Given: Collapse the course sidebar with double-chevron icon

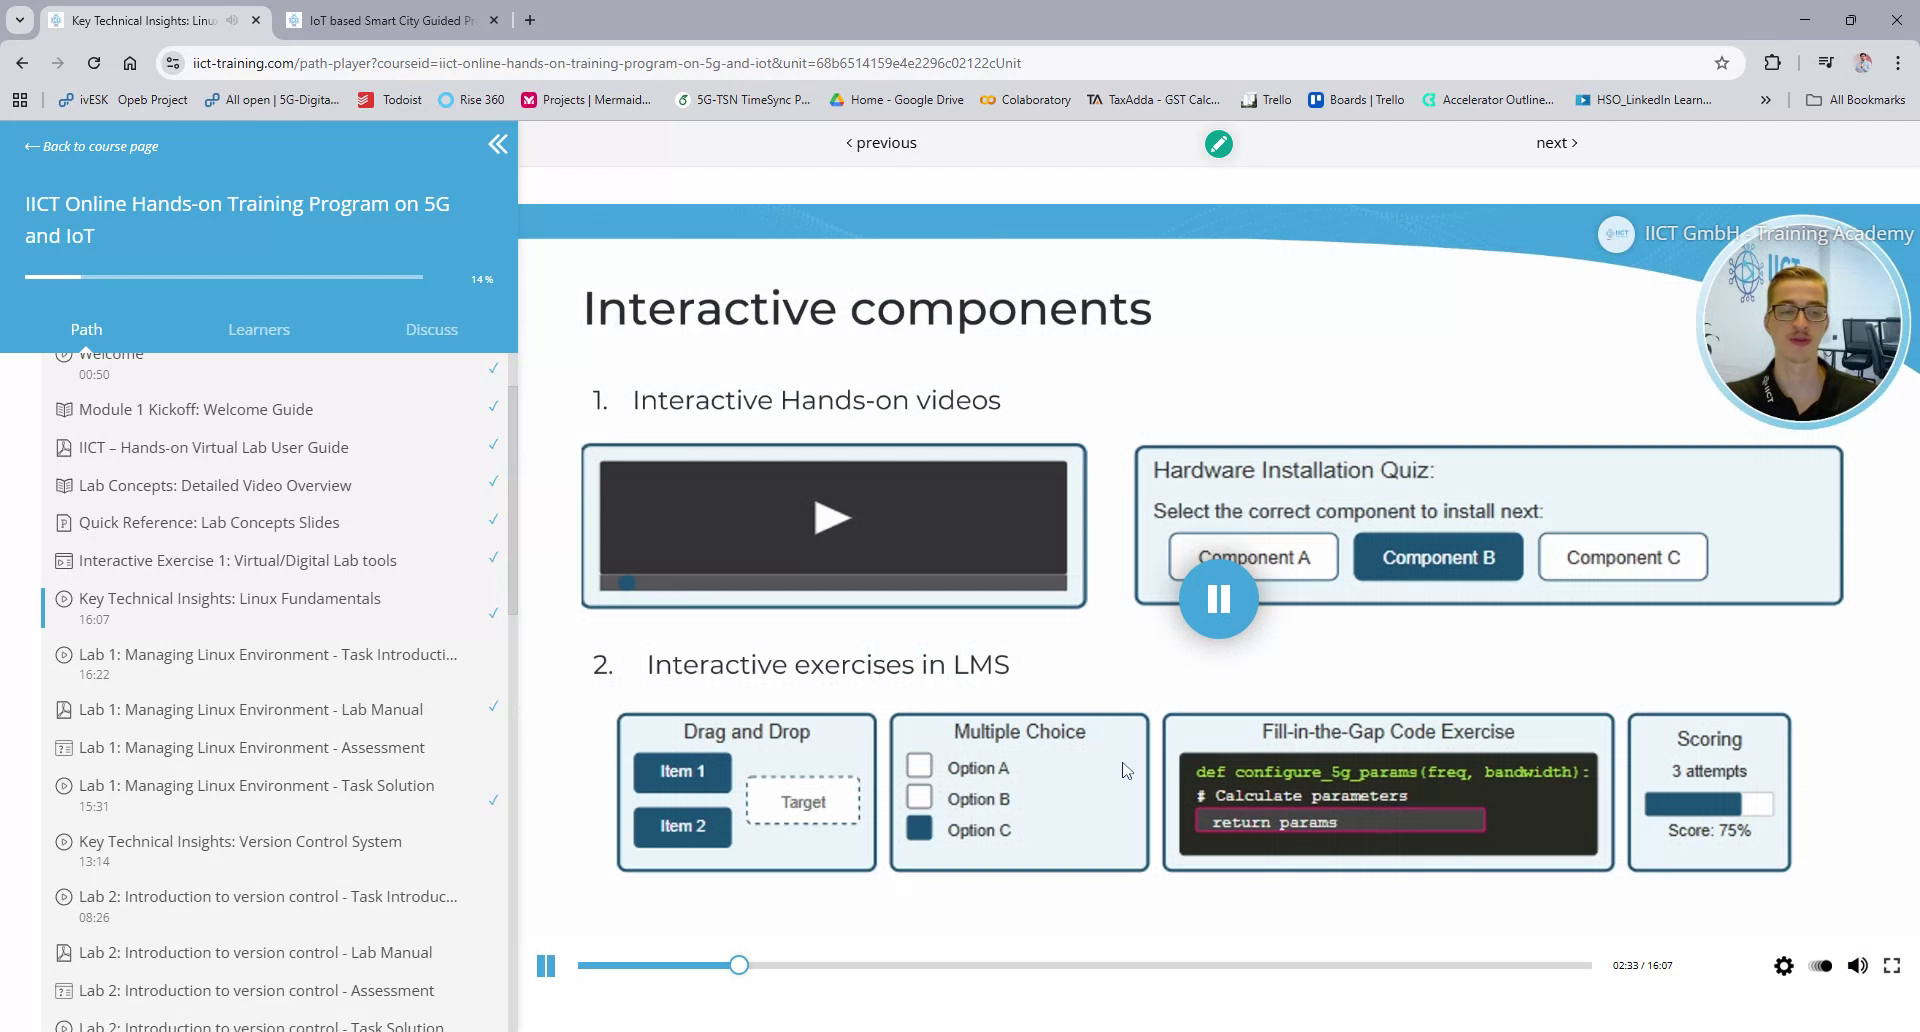Looking at the screenshot, I should point(498,144).
